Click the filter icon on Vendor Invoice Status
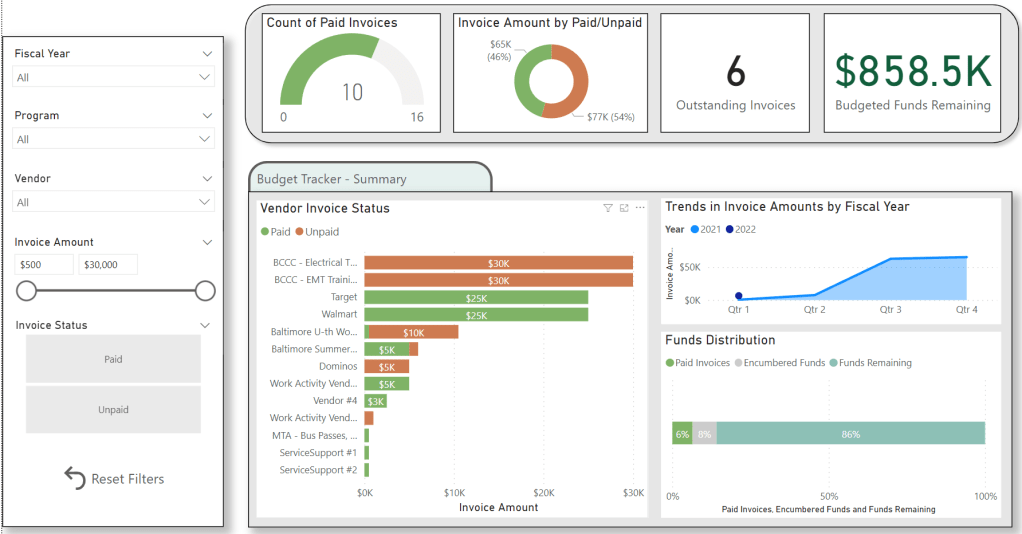This screenshot has width=1022, height=534. 607,208
